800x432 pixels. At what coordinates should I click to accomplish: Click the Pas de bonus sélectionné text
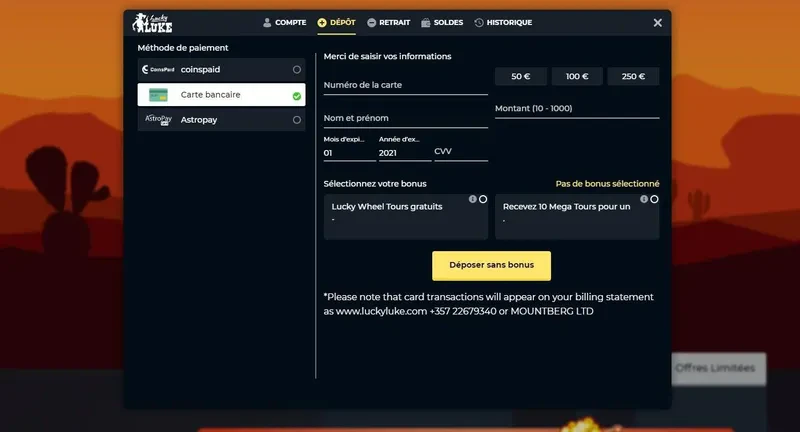(607, 184)
